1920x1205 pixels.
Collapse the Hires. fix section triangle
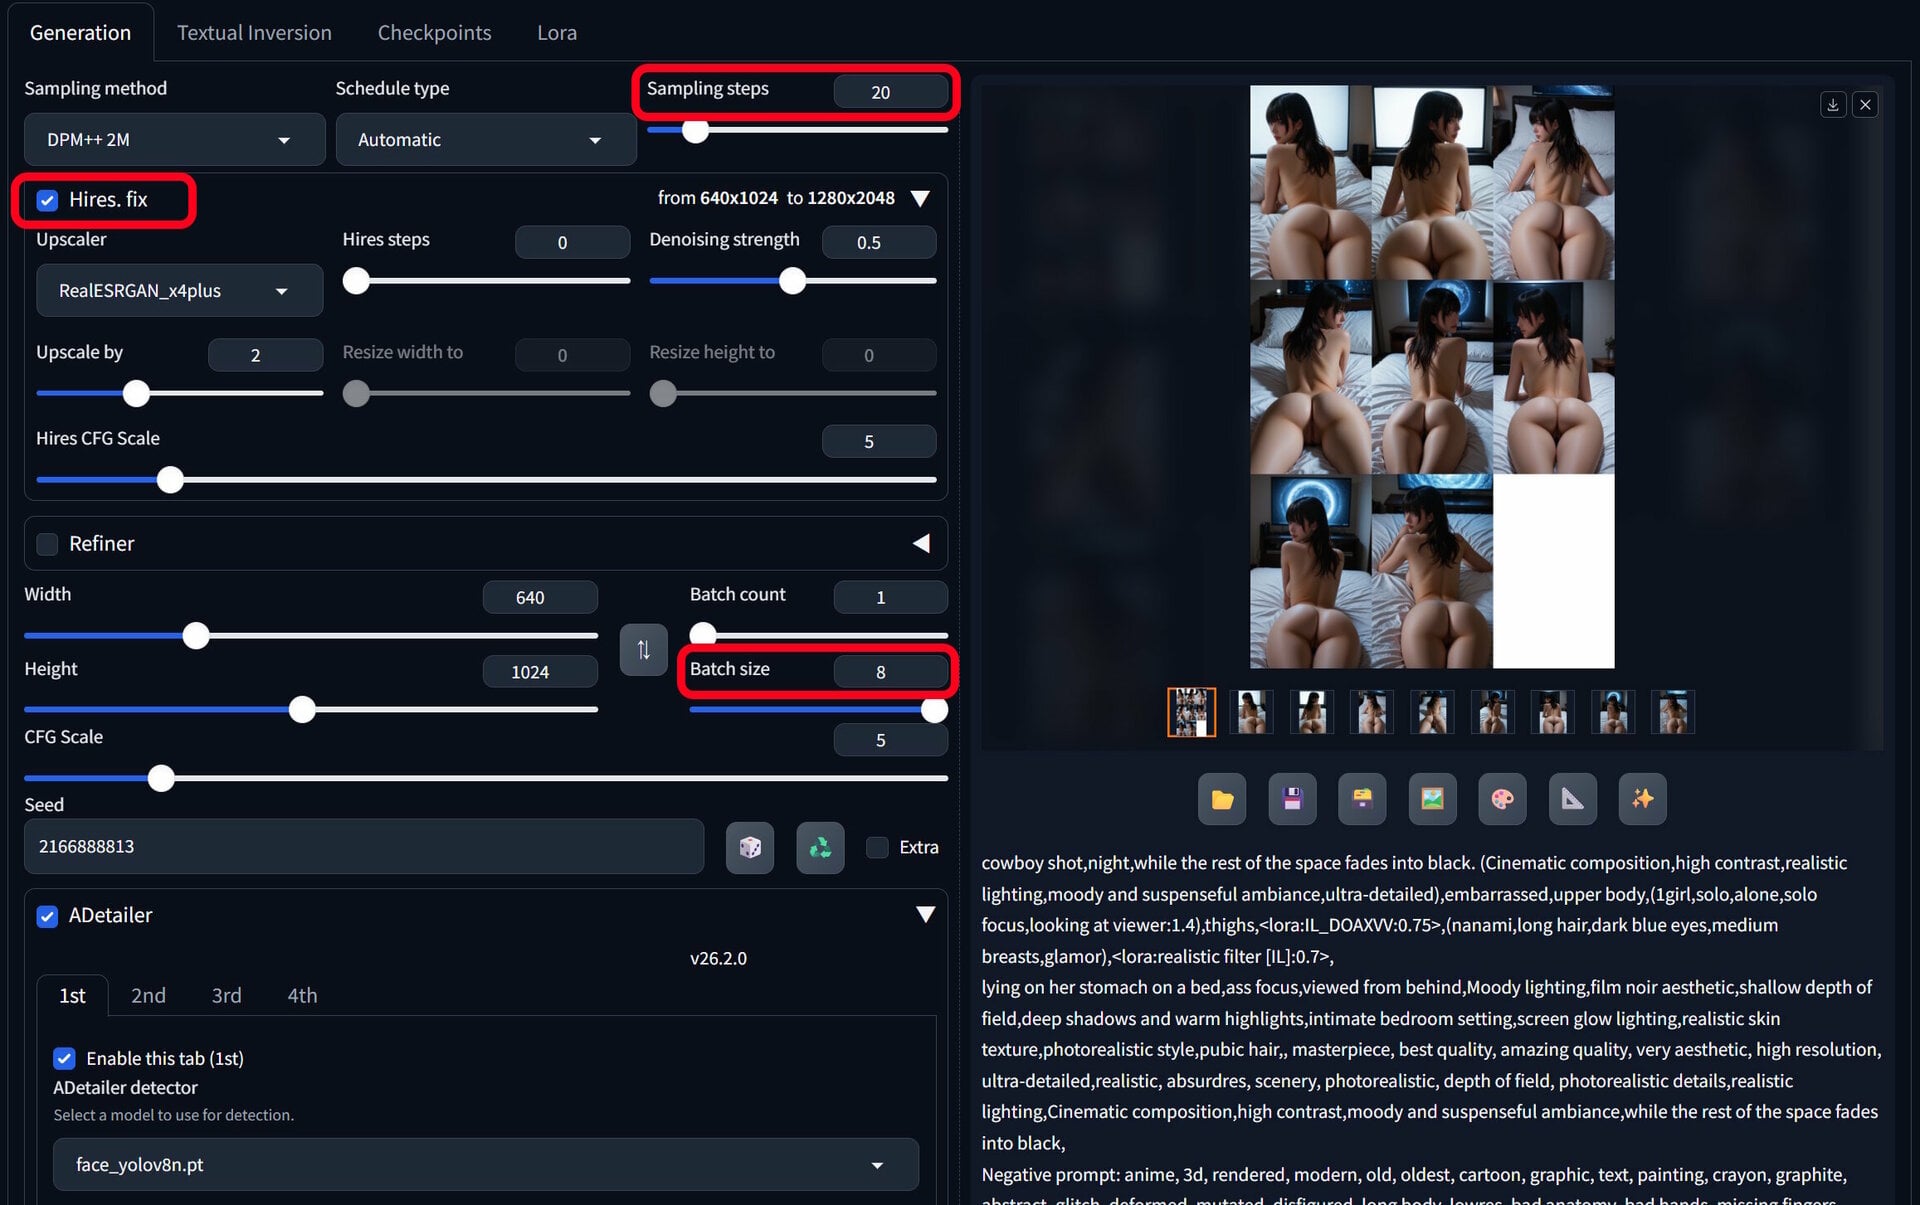click(921, 199)
